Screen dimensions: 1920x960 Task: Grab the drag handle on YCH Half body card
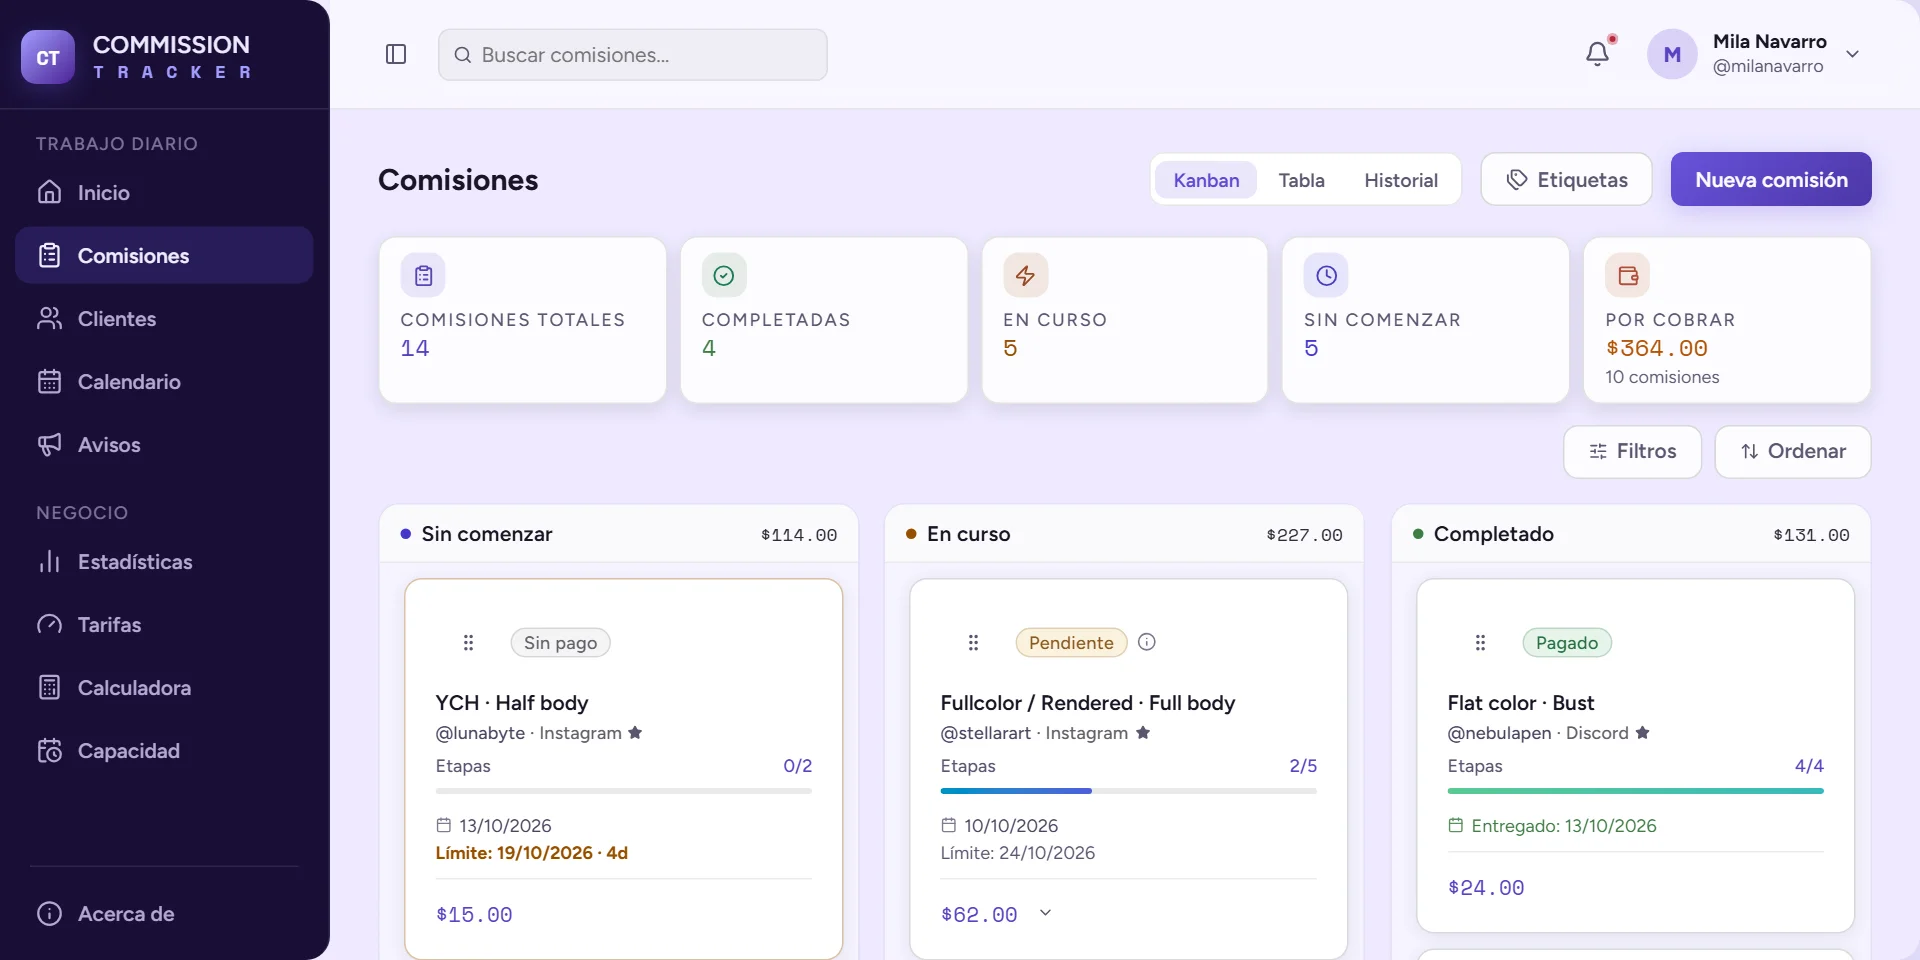click(x=468, y=643)
